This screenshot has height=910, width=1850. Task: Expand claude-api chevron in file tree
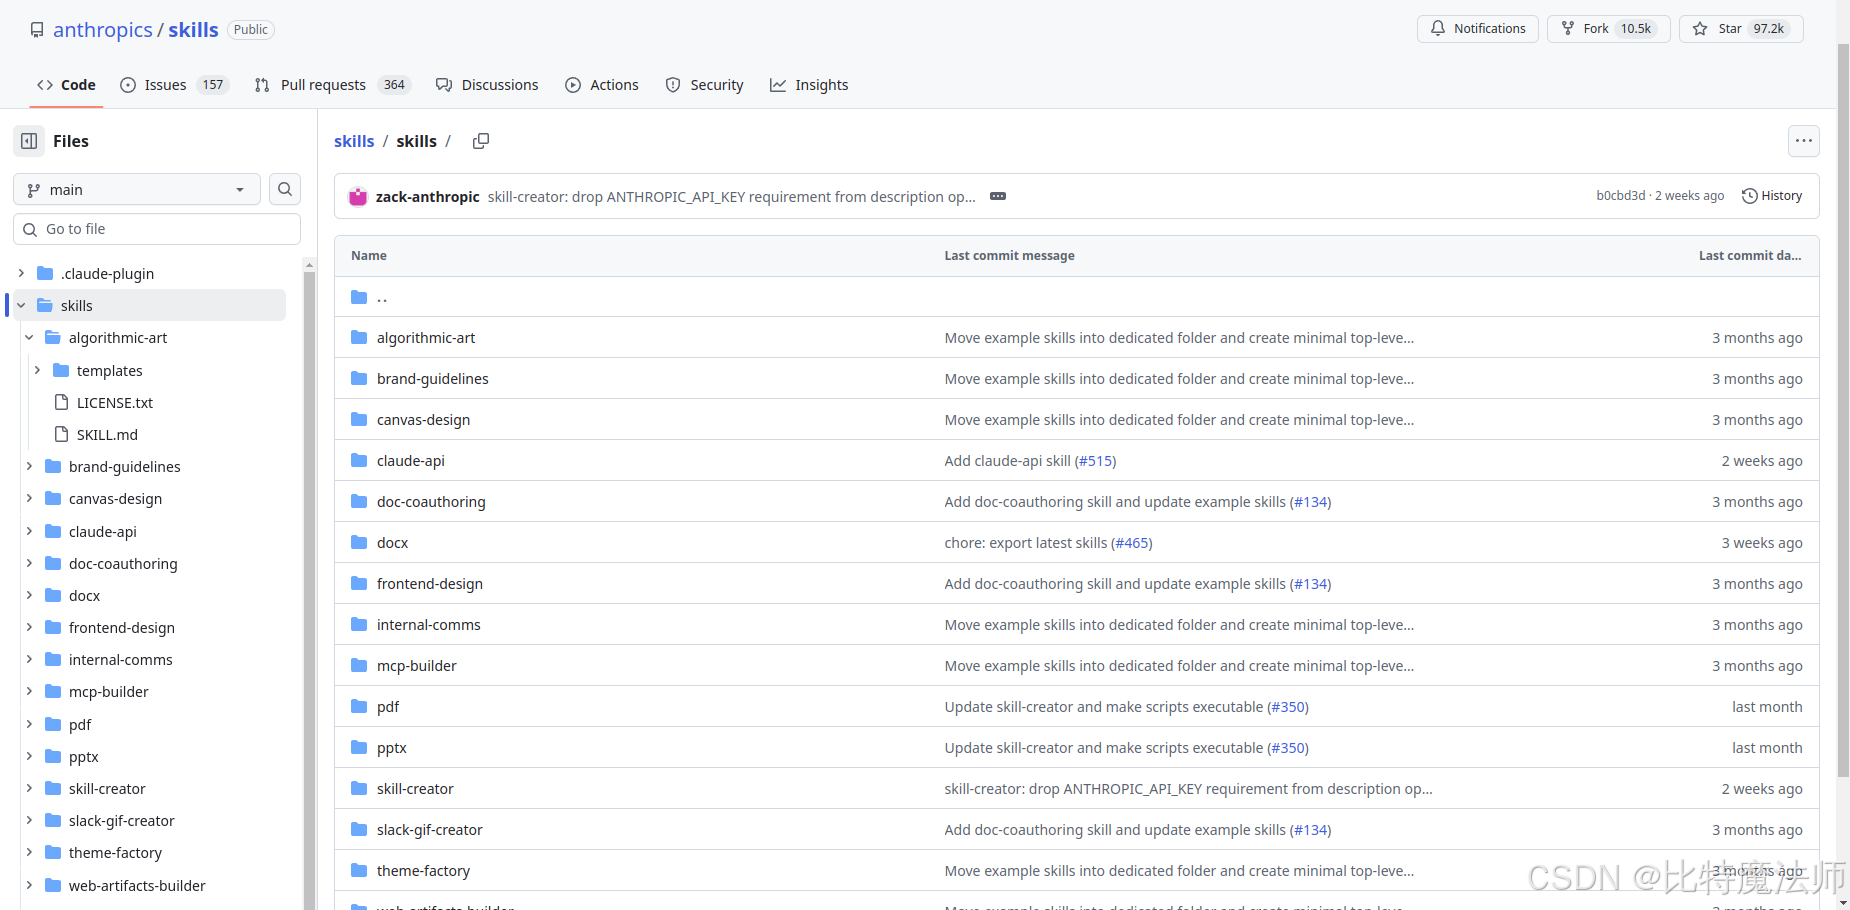tap(29, 531)
